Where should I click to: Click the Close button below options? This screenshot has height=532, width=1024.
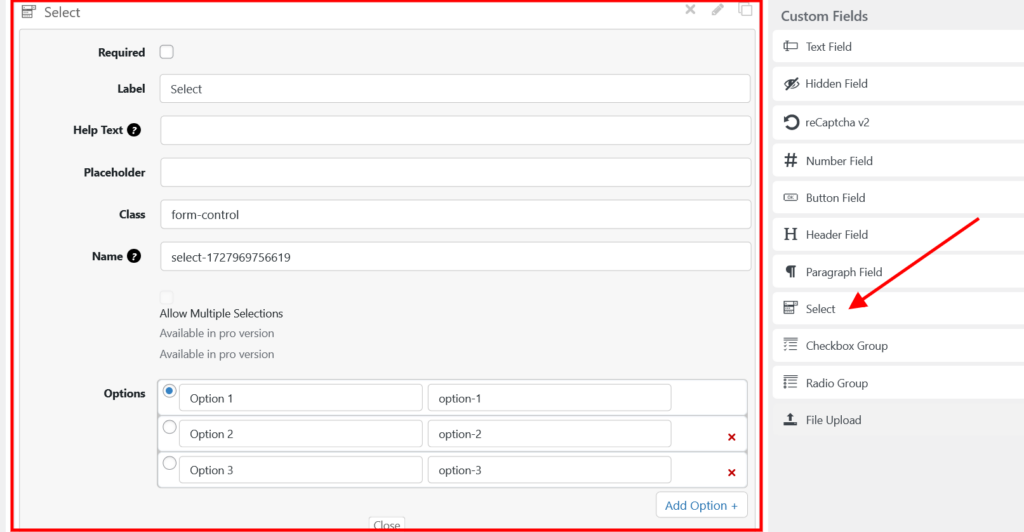click(x=387, y=525)
